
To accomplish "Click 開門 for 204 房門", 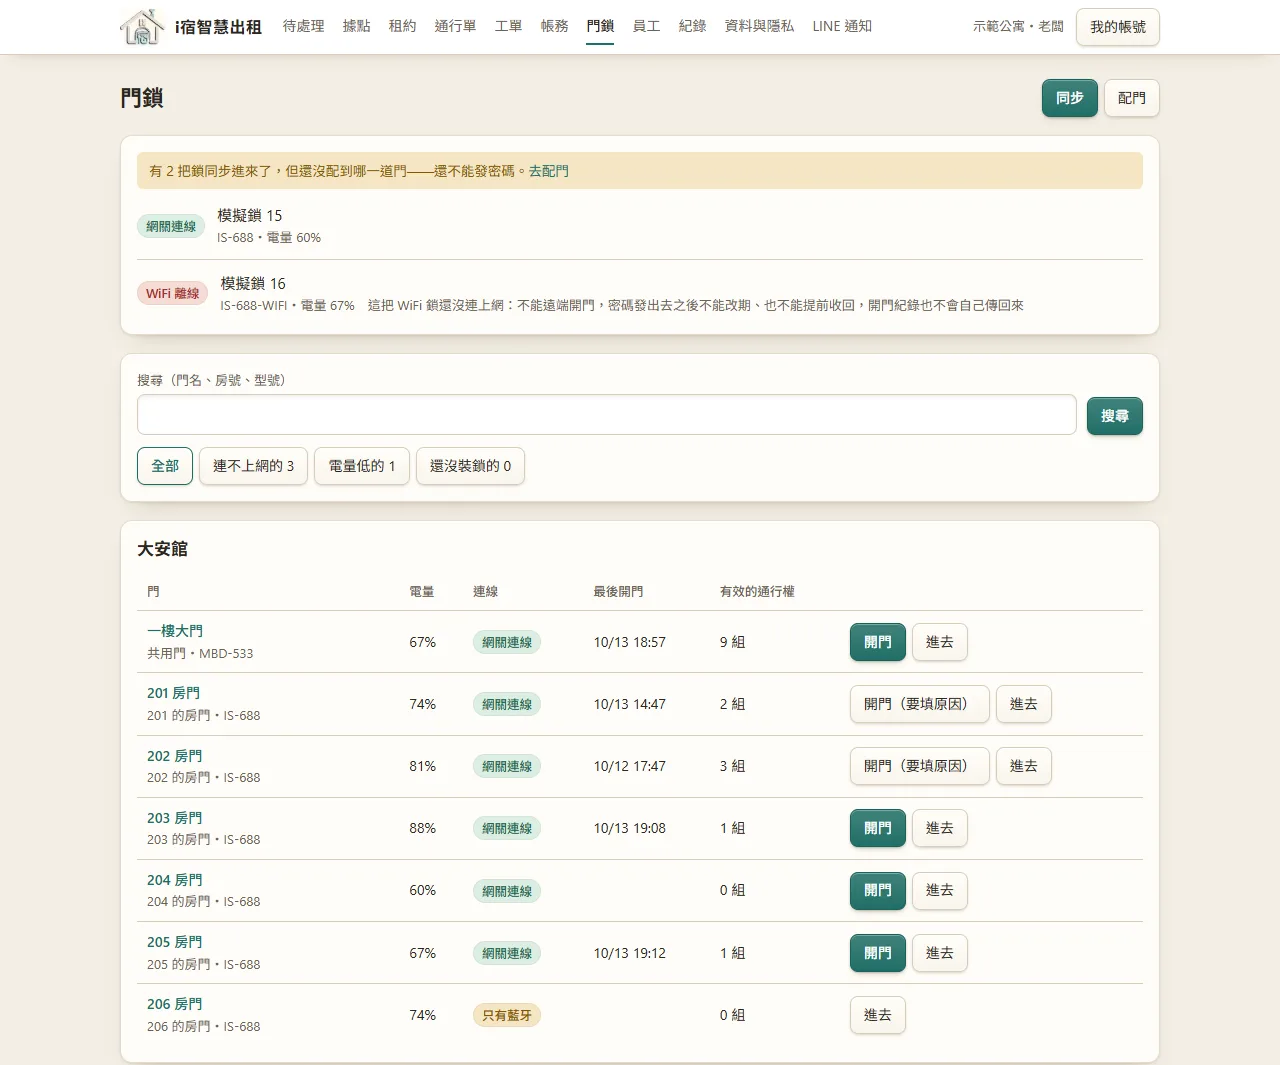I will tap(878, 891).
